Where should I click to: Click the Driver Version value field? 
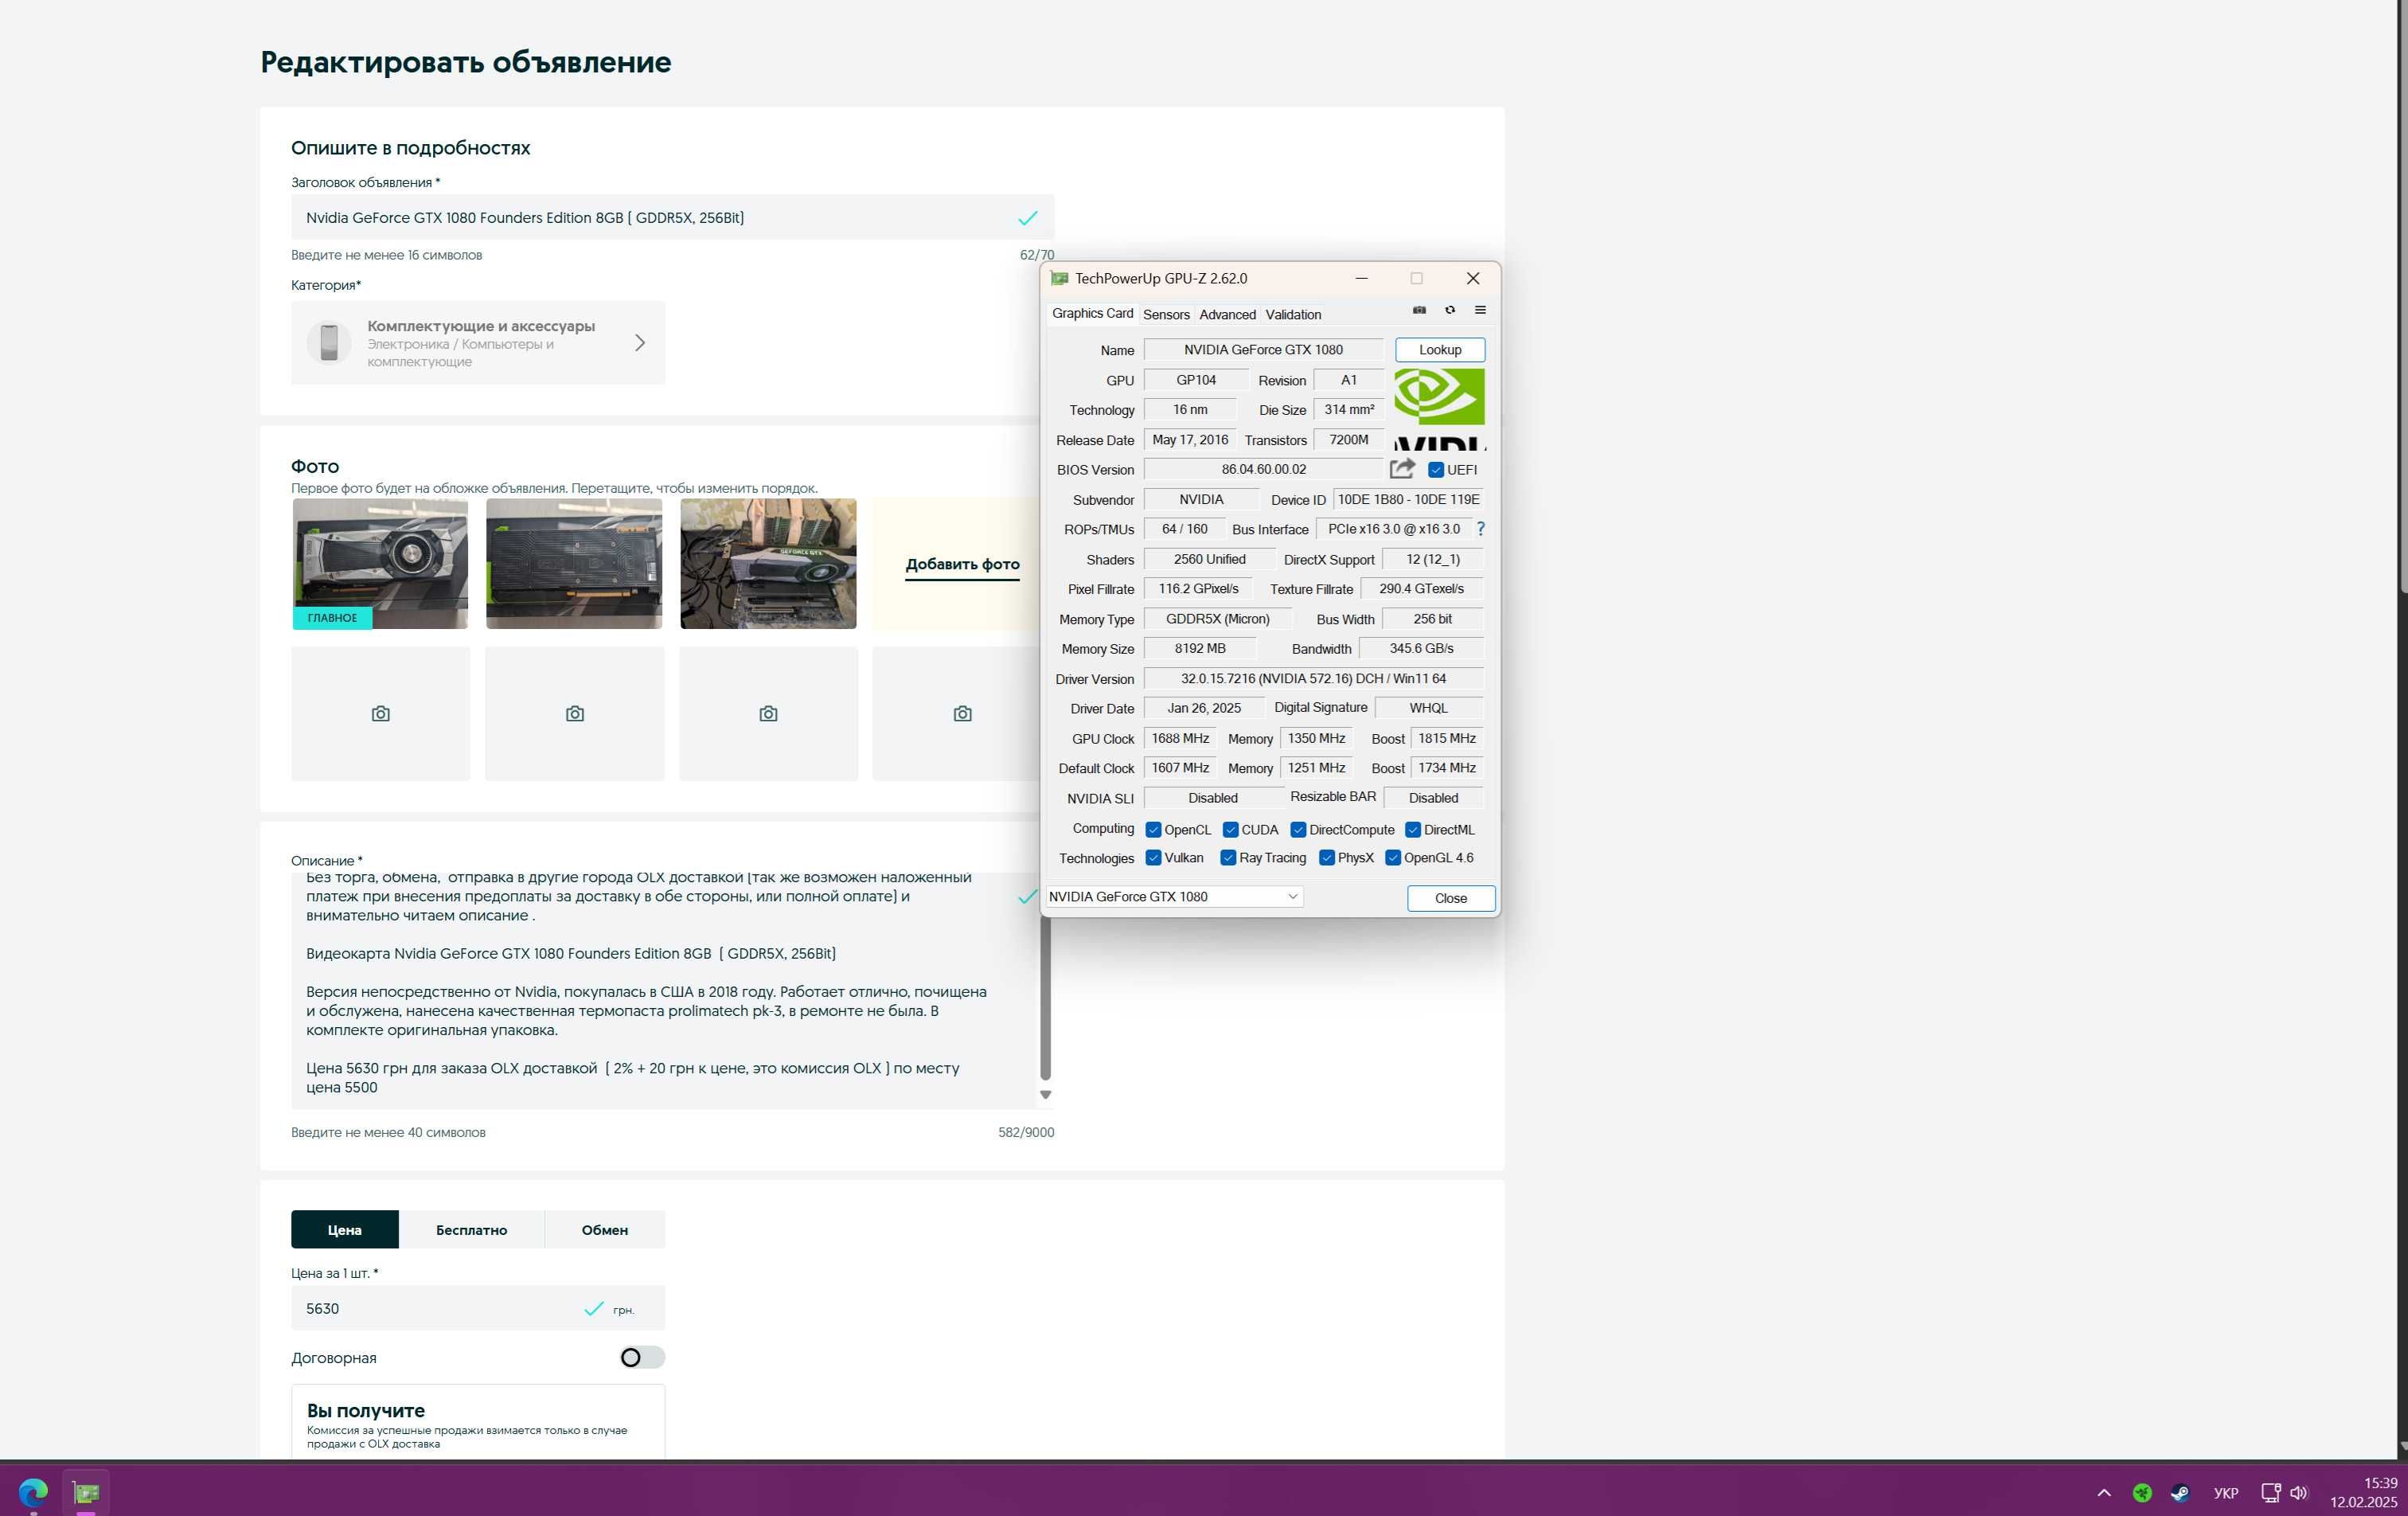tap(1313, 679)
